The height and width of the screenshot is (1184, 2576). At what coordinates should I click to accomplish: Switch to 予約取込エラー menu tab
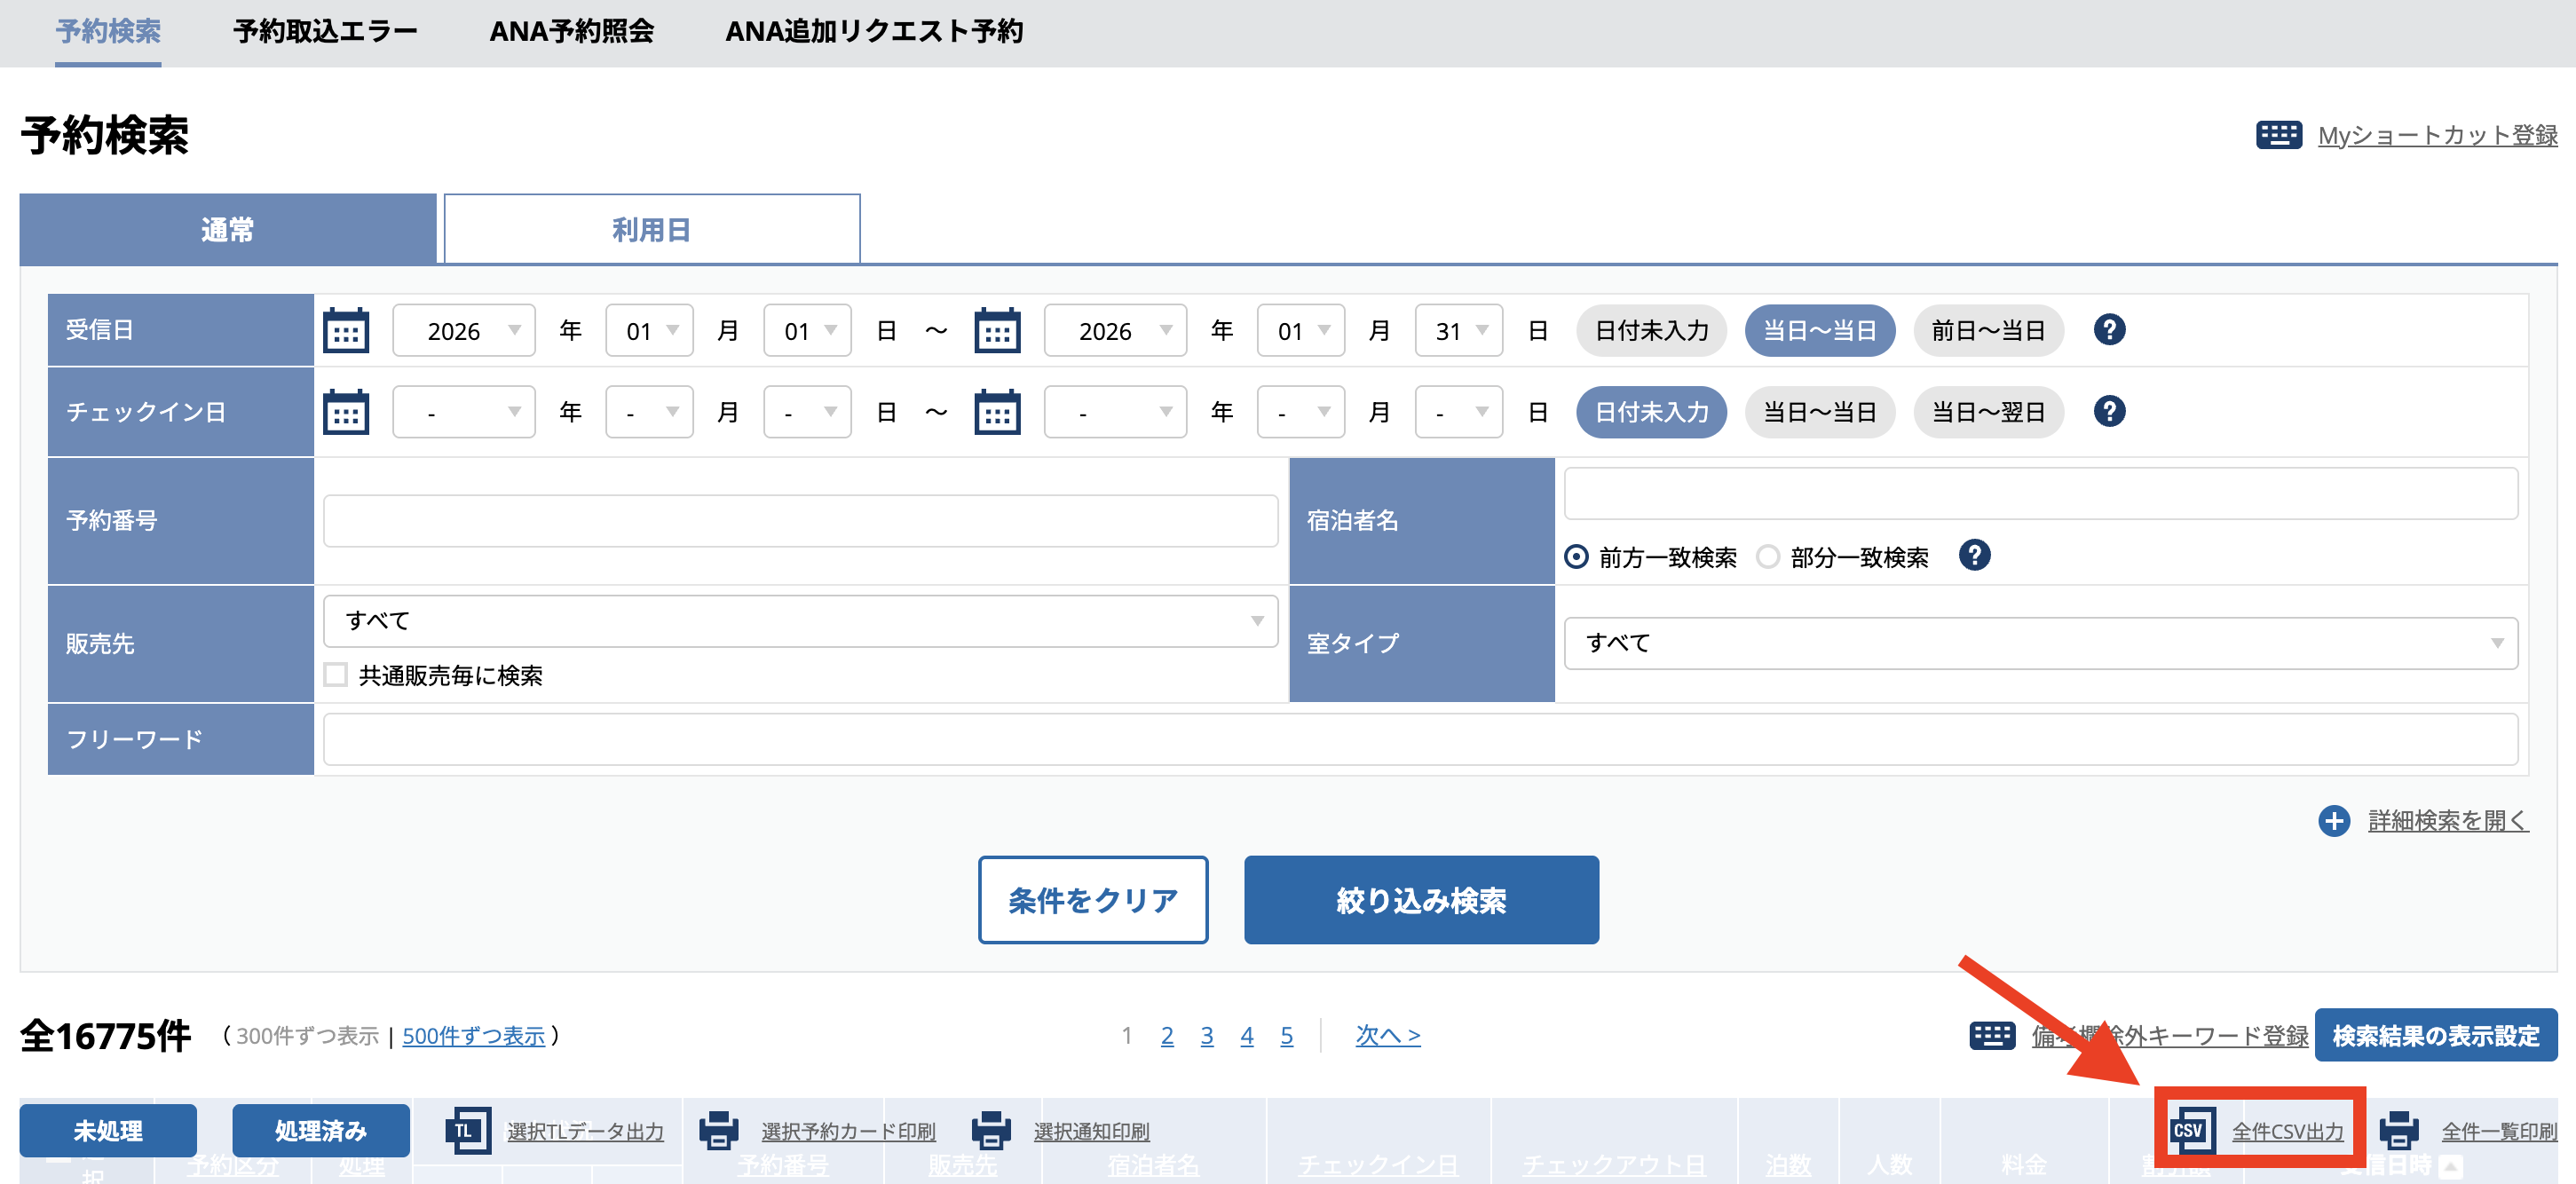click(x=325, y=32)
